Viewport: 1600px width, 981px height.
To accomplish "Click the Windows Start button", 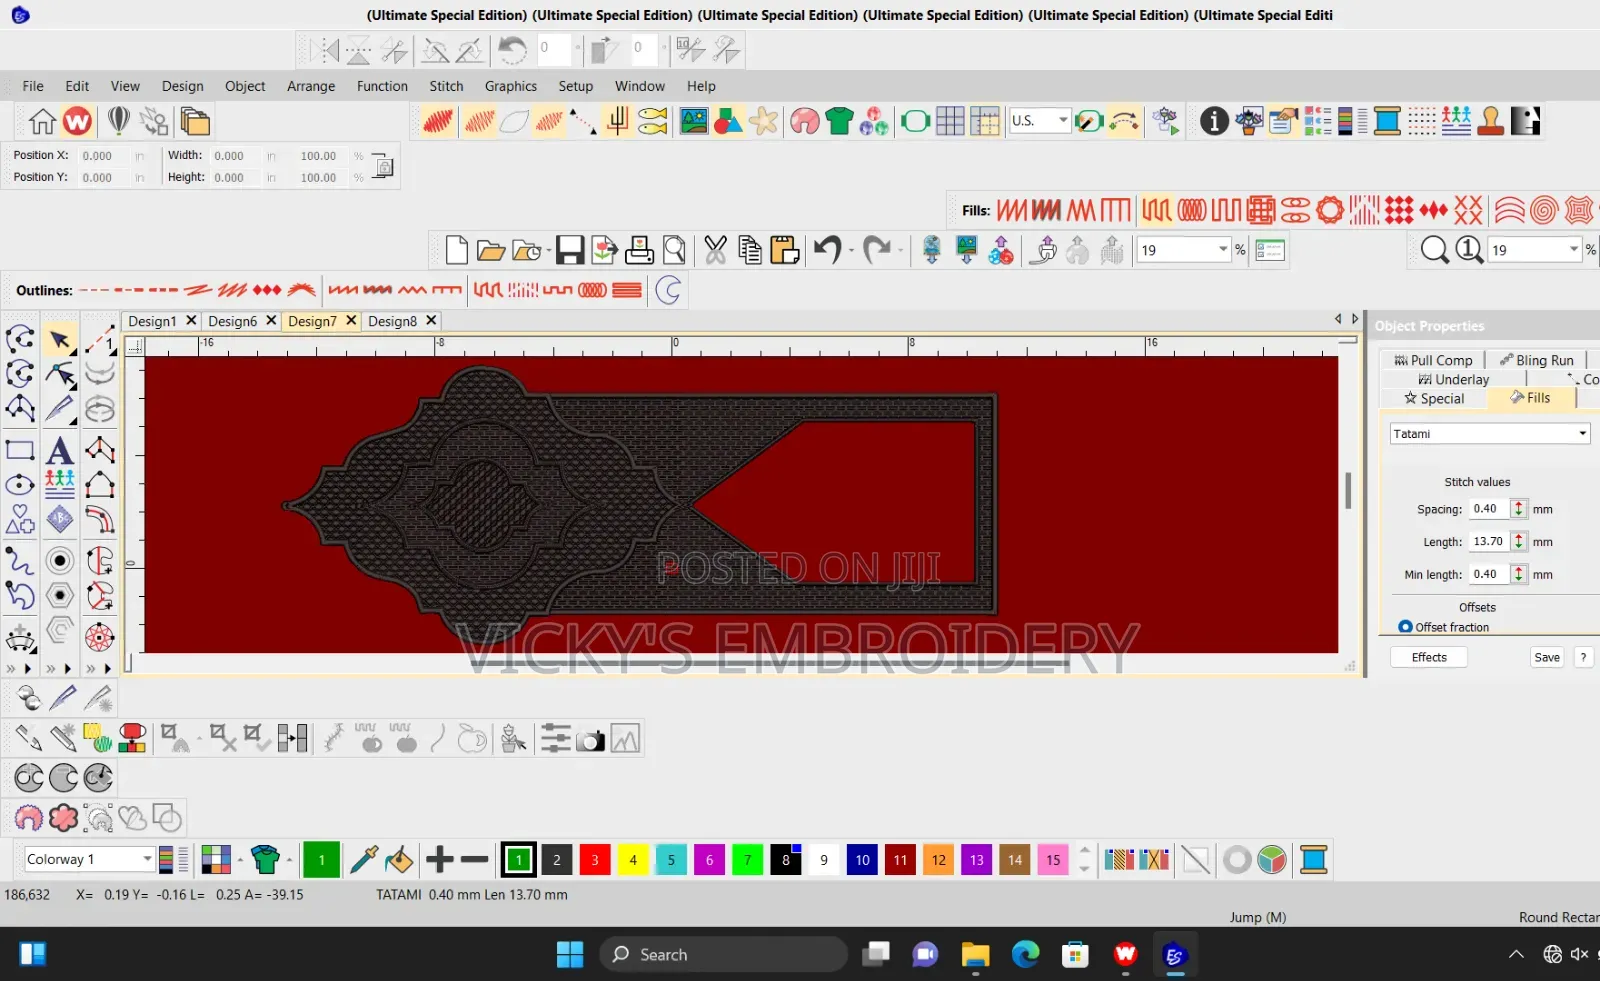I will 570,955.
